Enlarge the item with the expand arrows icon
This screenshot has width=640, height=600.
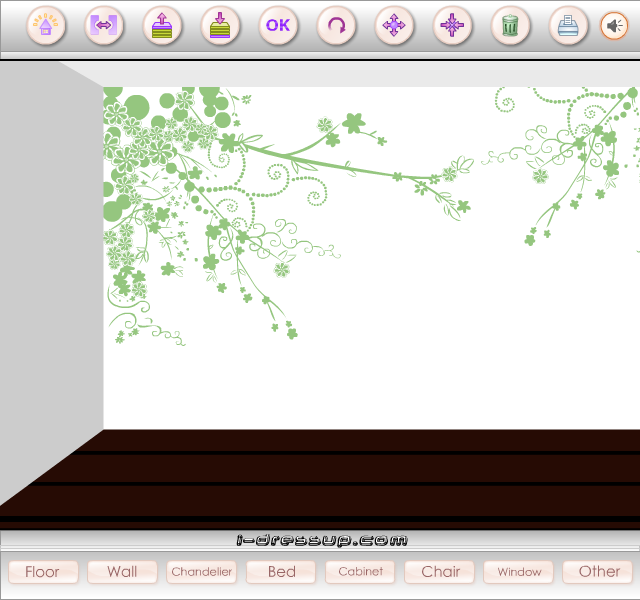point(394,25)
